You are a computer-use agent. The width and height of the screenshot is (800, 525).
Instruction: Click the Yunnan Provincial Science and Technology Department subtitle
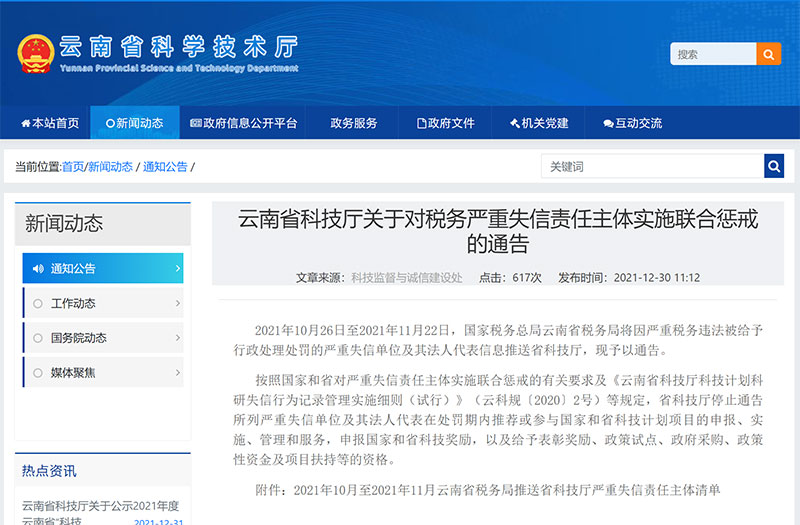[179, 68]
